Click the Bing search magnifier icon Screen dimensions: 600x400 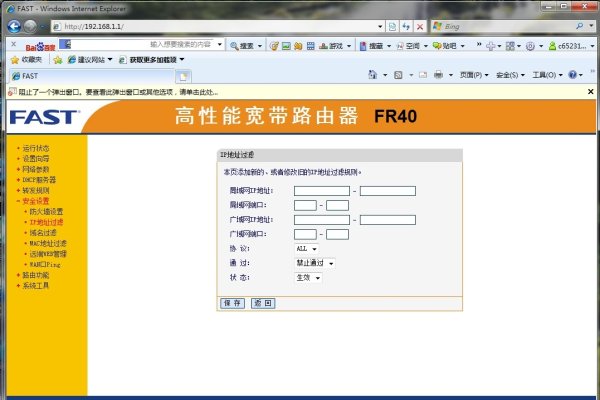tap(579, 26)
